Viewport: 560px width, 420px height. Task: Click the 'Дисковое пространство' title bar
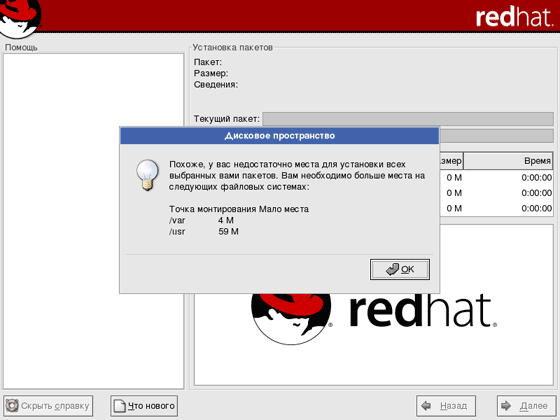(279, 136)
